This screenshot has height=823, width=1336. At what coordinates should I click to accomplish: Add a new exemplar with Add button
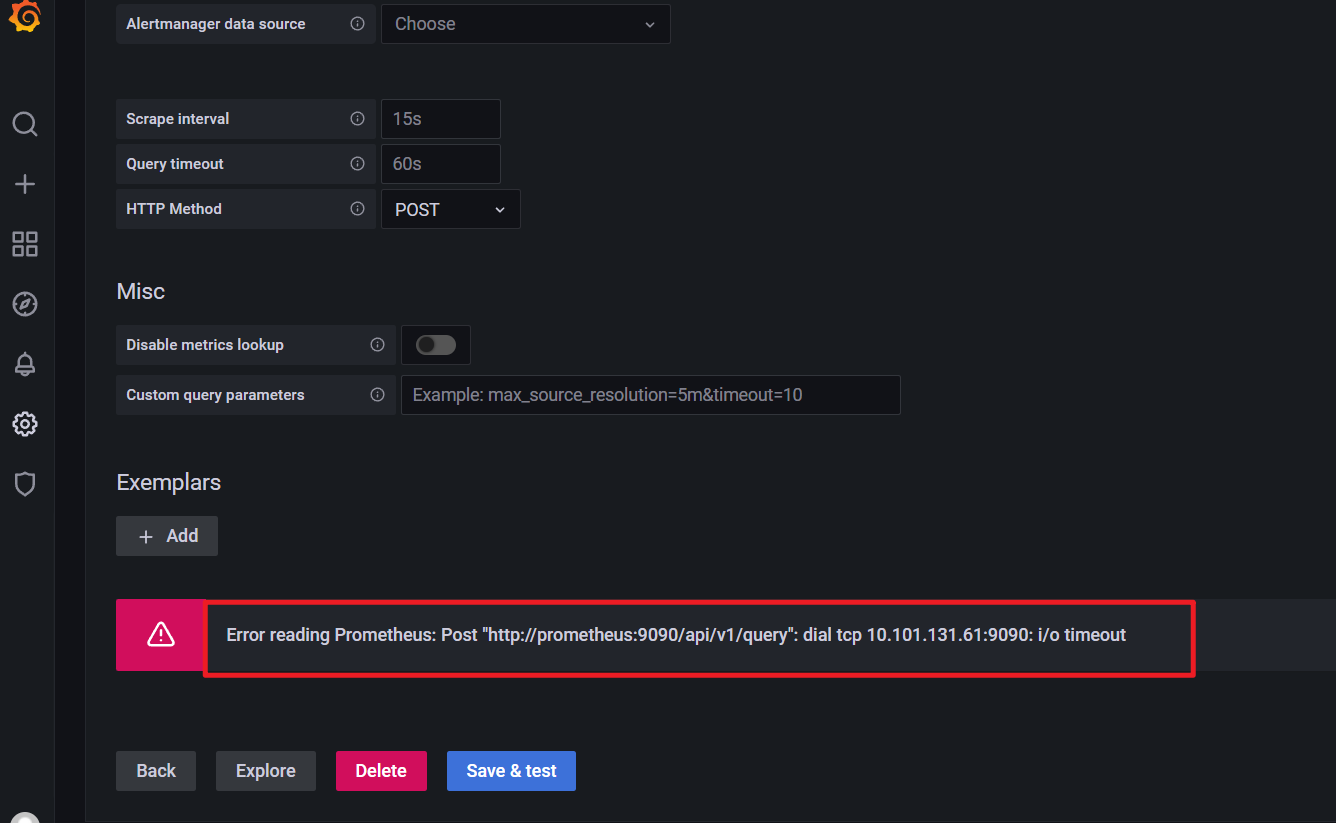pos(167,536)
